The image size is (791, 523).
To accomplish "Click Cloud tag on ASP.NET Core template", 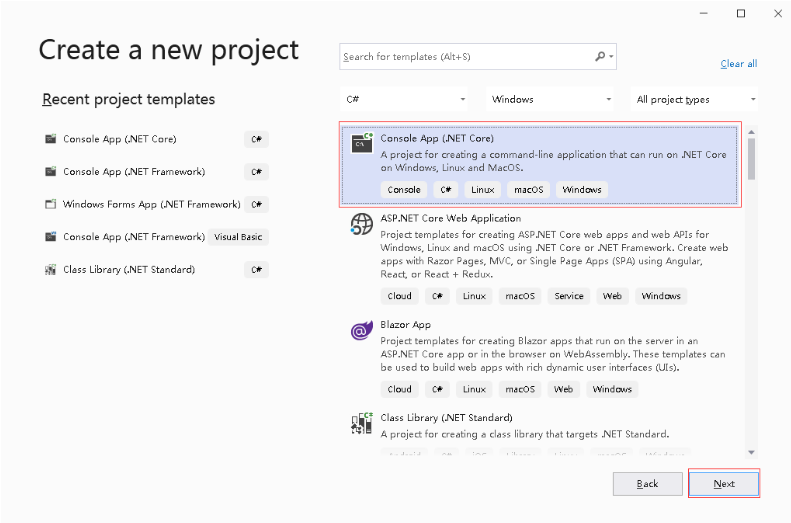I will 399,296.
